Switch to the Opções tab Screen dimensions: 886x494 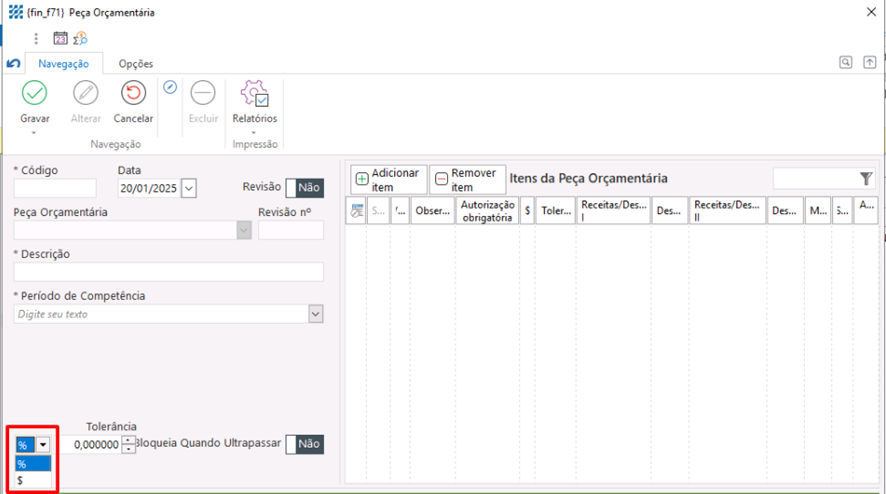[136, 64]
